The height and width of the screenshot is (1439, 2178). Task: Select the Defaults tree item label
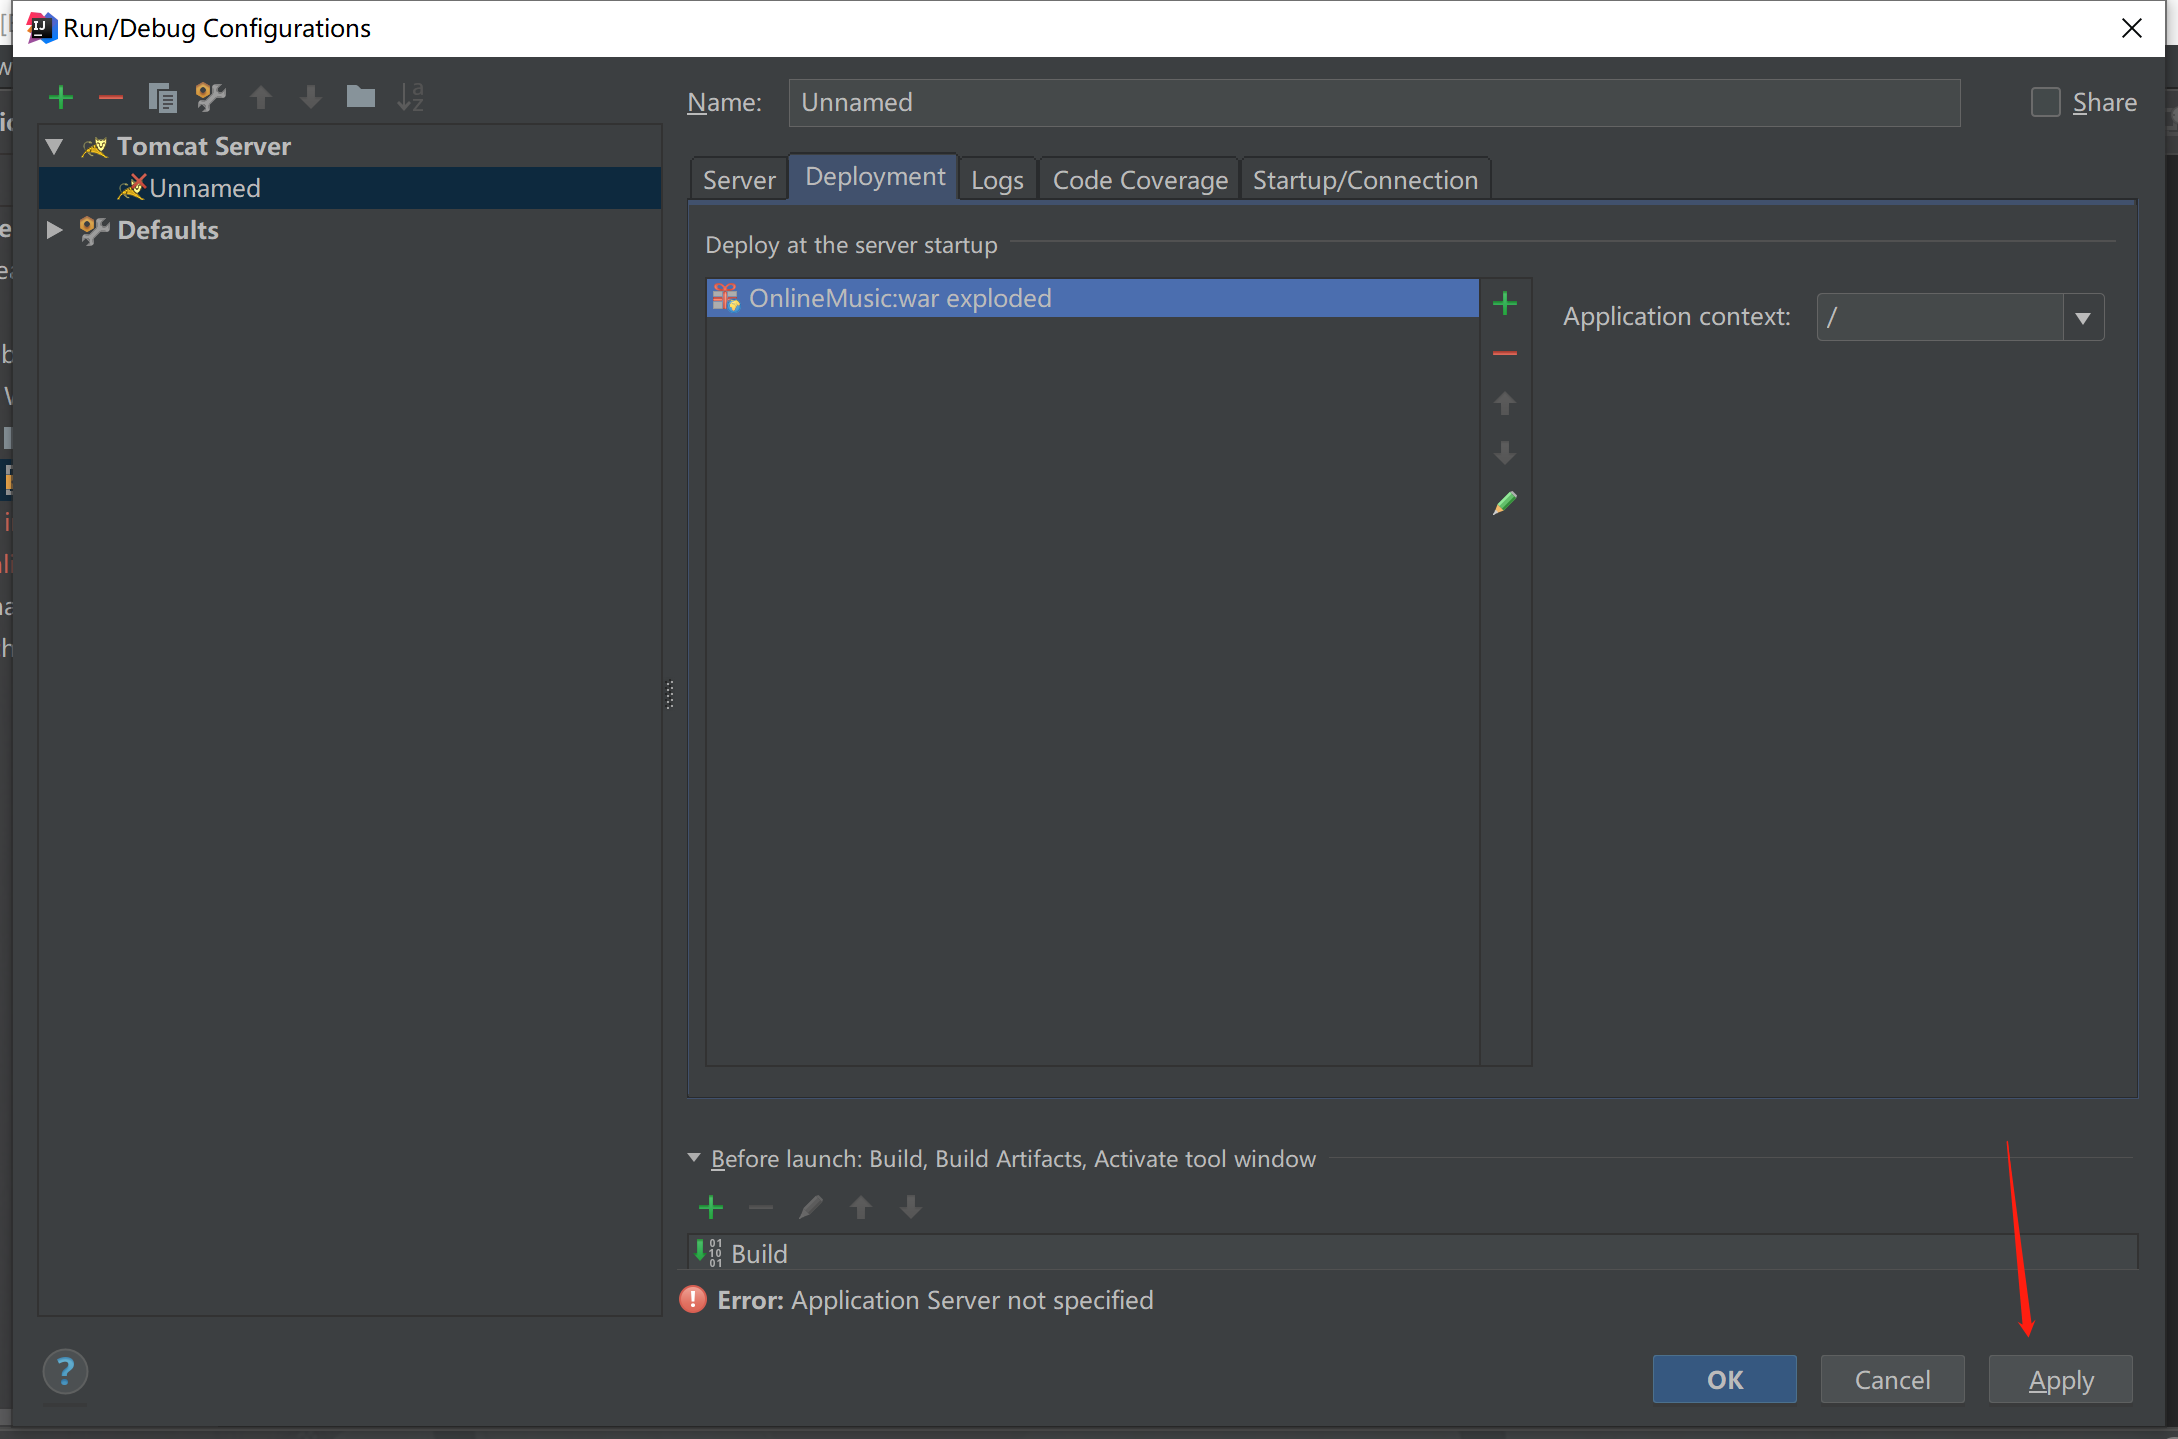(x=168, y=230)
